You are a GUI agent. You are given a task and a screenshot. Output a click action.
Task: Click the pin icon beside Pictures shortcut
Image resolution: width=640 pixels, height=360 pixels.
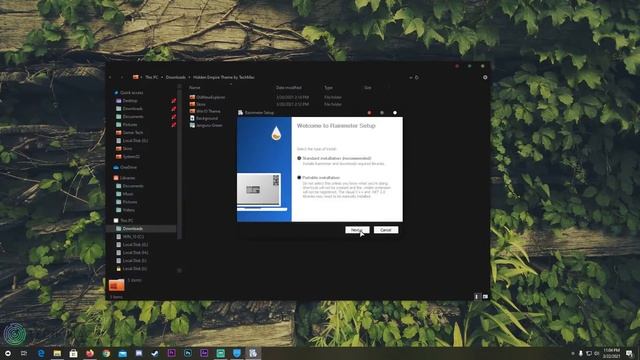point(173,124)
